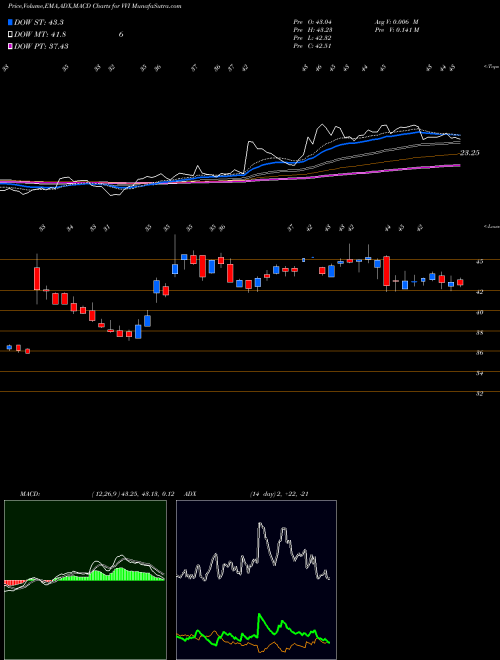Click the 42 price axis label
Screen dimensions: 500x660
tap(479, 292)
